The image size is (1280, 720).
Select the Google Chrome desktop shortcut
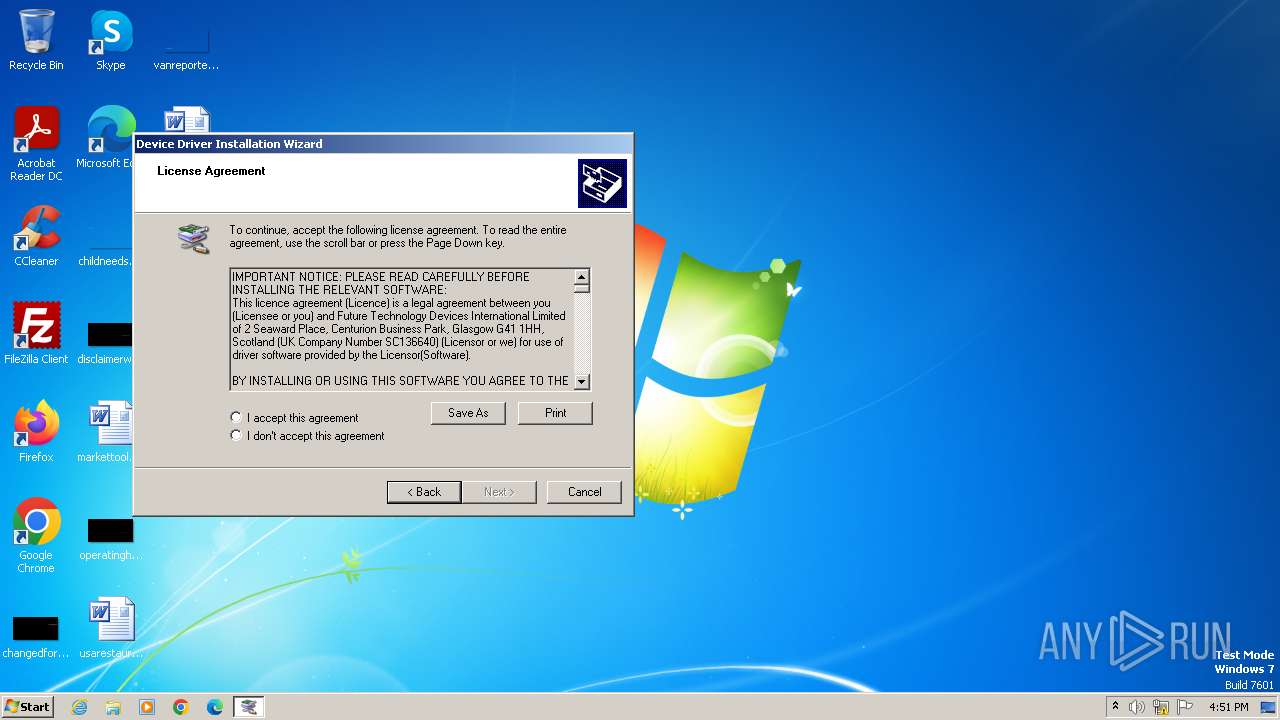tap(36, 535)
